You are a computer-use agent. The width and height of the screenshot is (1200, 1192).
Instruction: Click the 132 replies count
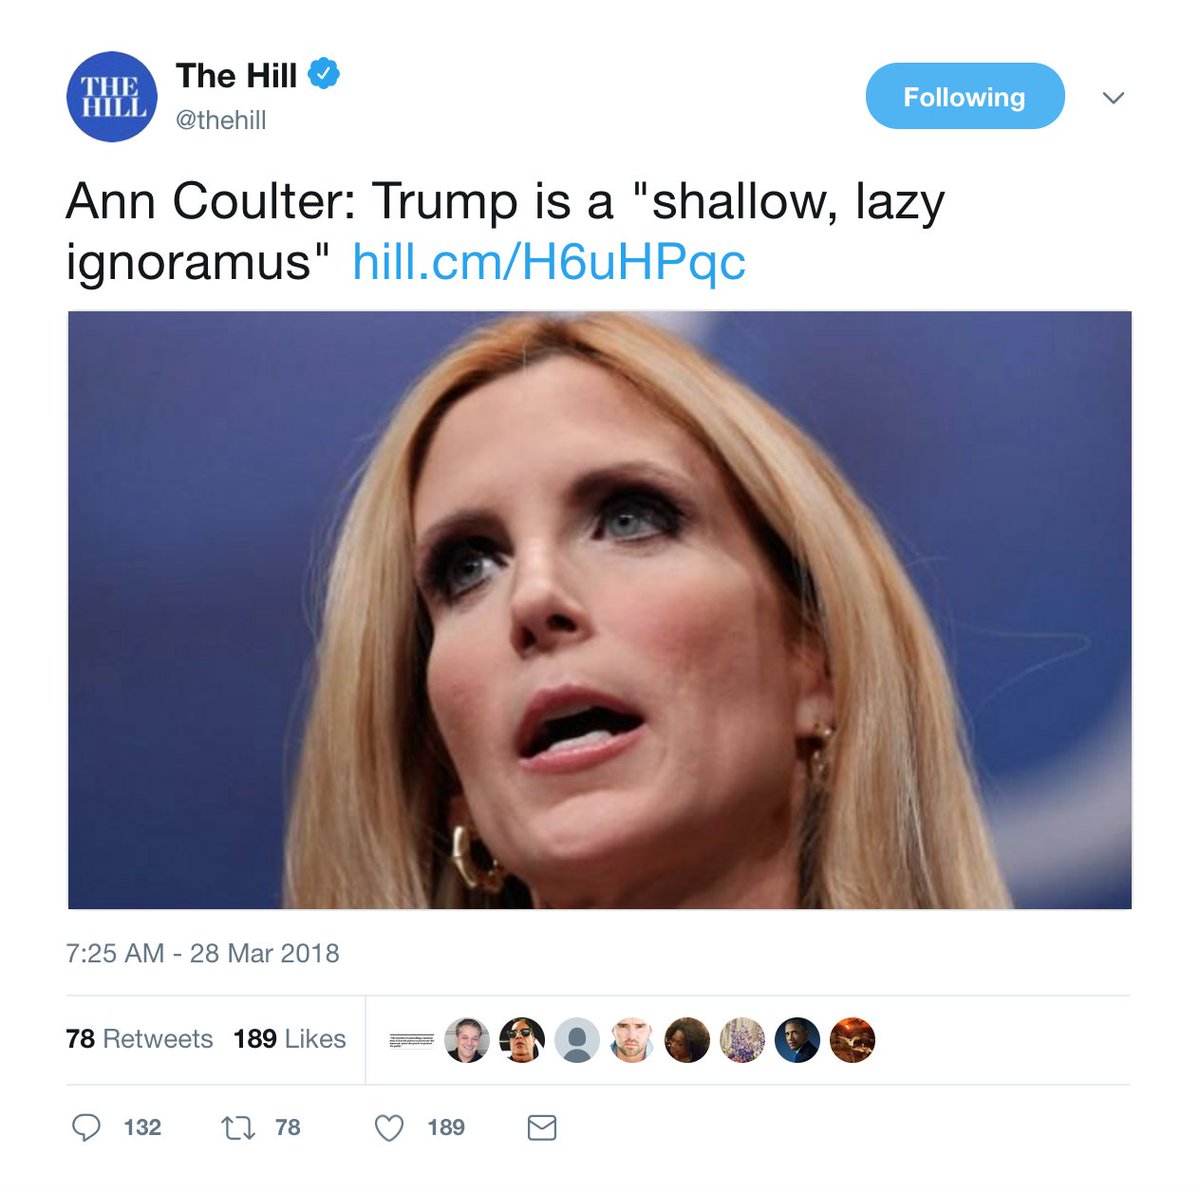click(142, 1128)
